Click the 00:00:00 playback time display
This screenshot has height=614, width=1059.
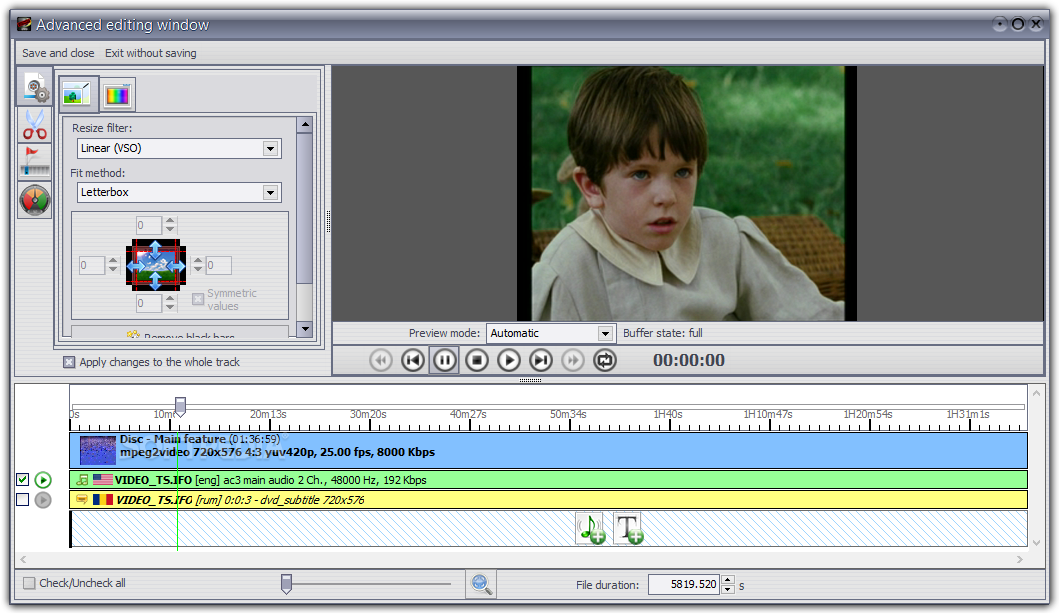point(688,360)
